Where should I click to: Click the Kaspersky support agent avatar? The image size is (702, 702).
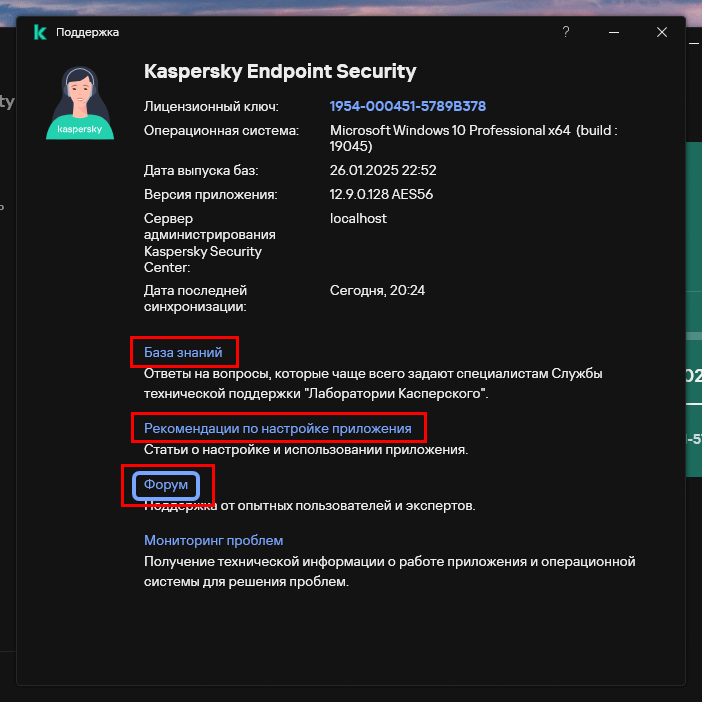pyautogui.click(x=80, y=103)
